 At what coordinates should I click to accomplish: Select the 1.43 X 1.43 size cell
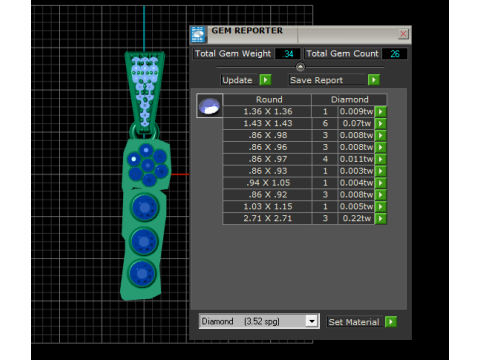pos(267,123)
